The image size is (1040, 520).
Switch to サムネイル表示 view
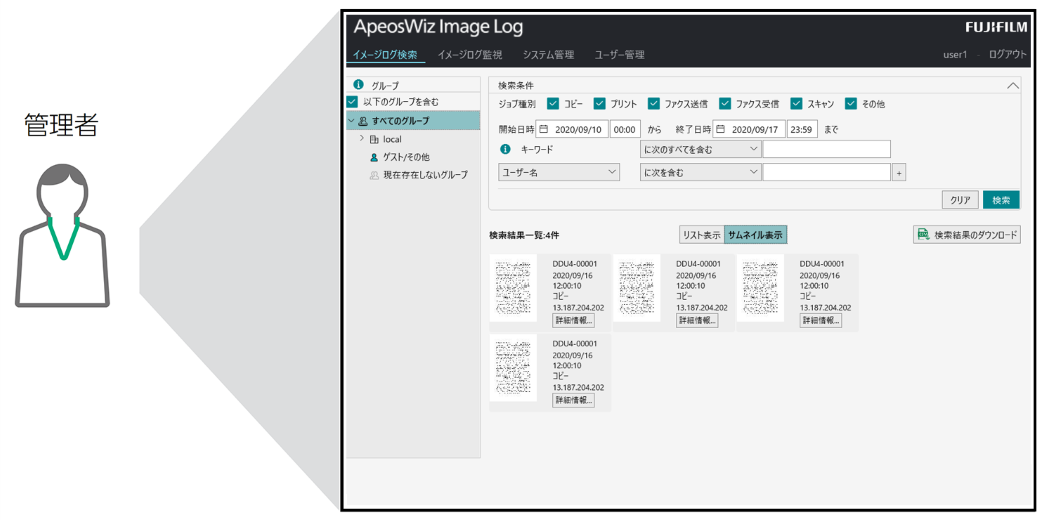coord(755,235)
